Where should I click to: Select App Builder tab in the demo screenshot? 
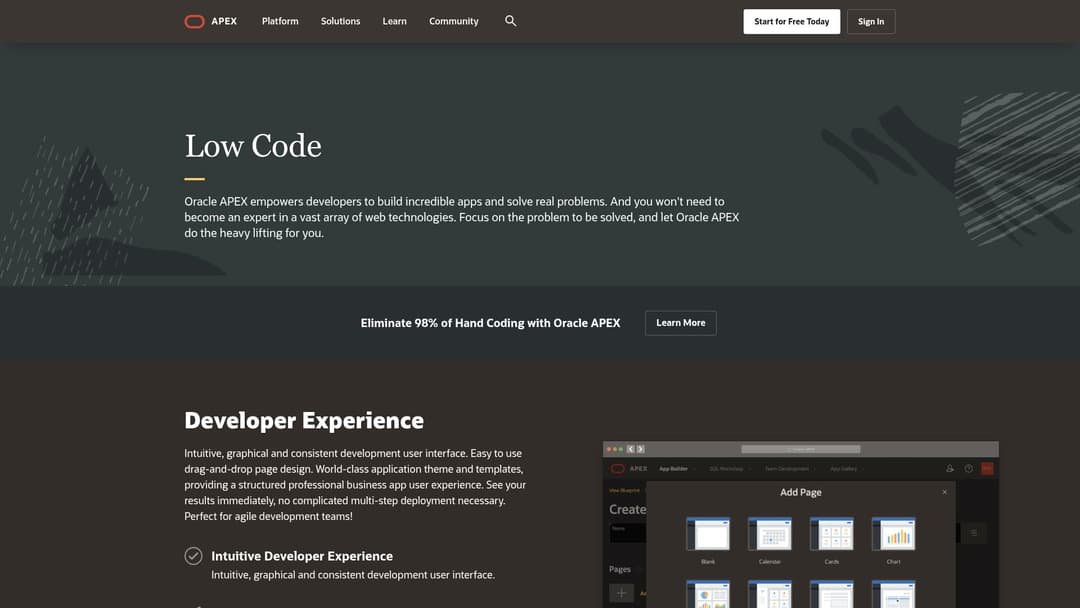(673, 469)
